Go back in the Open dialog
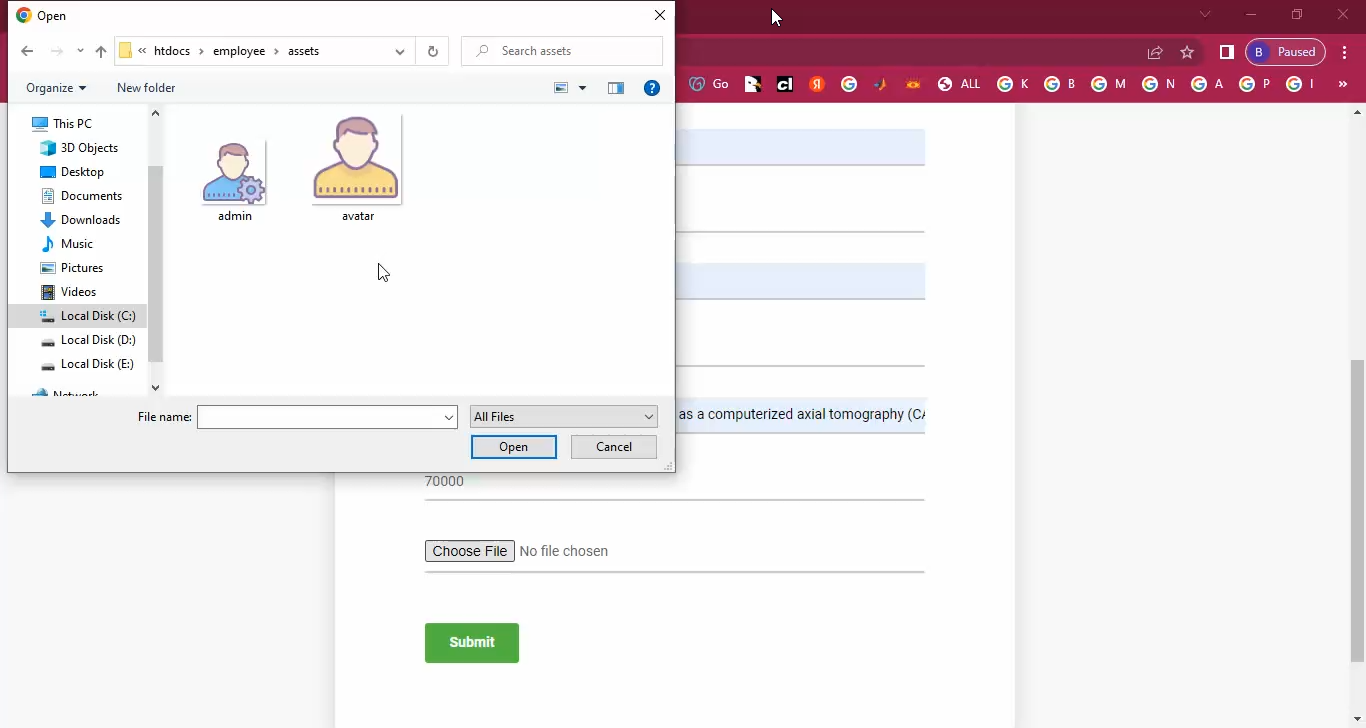Viewport: 1366px width, 728px height. (x=27, y=51)
